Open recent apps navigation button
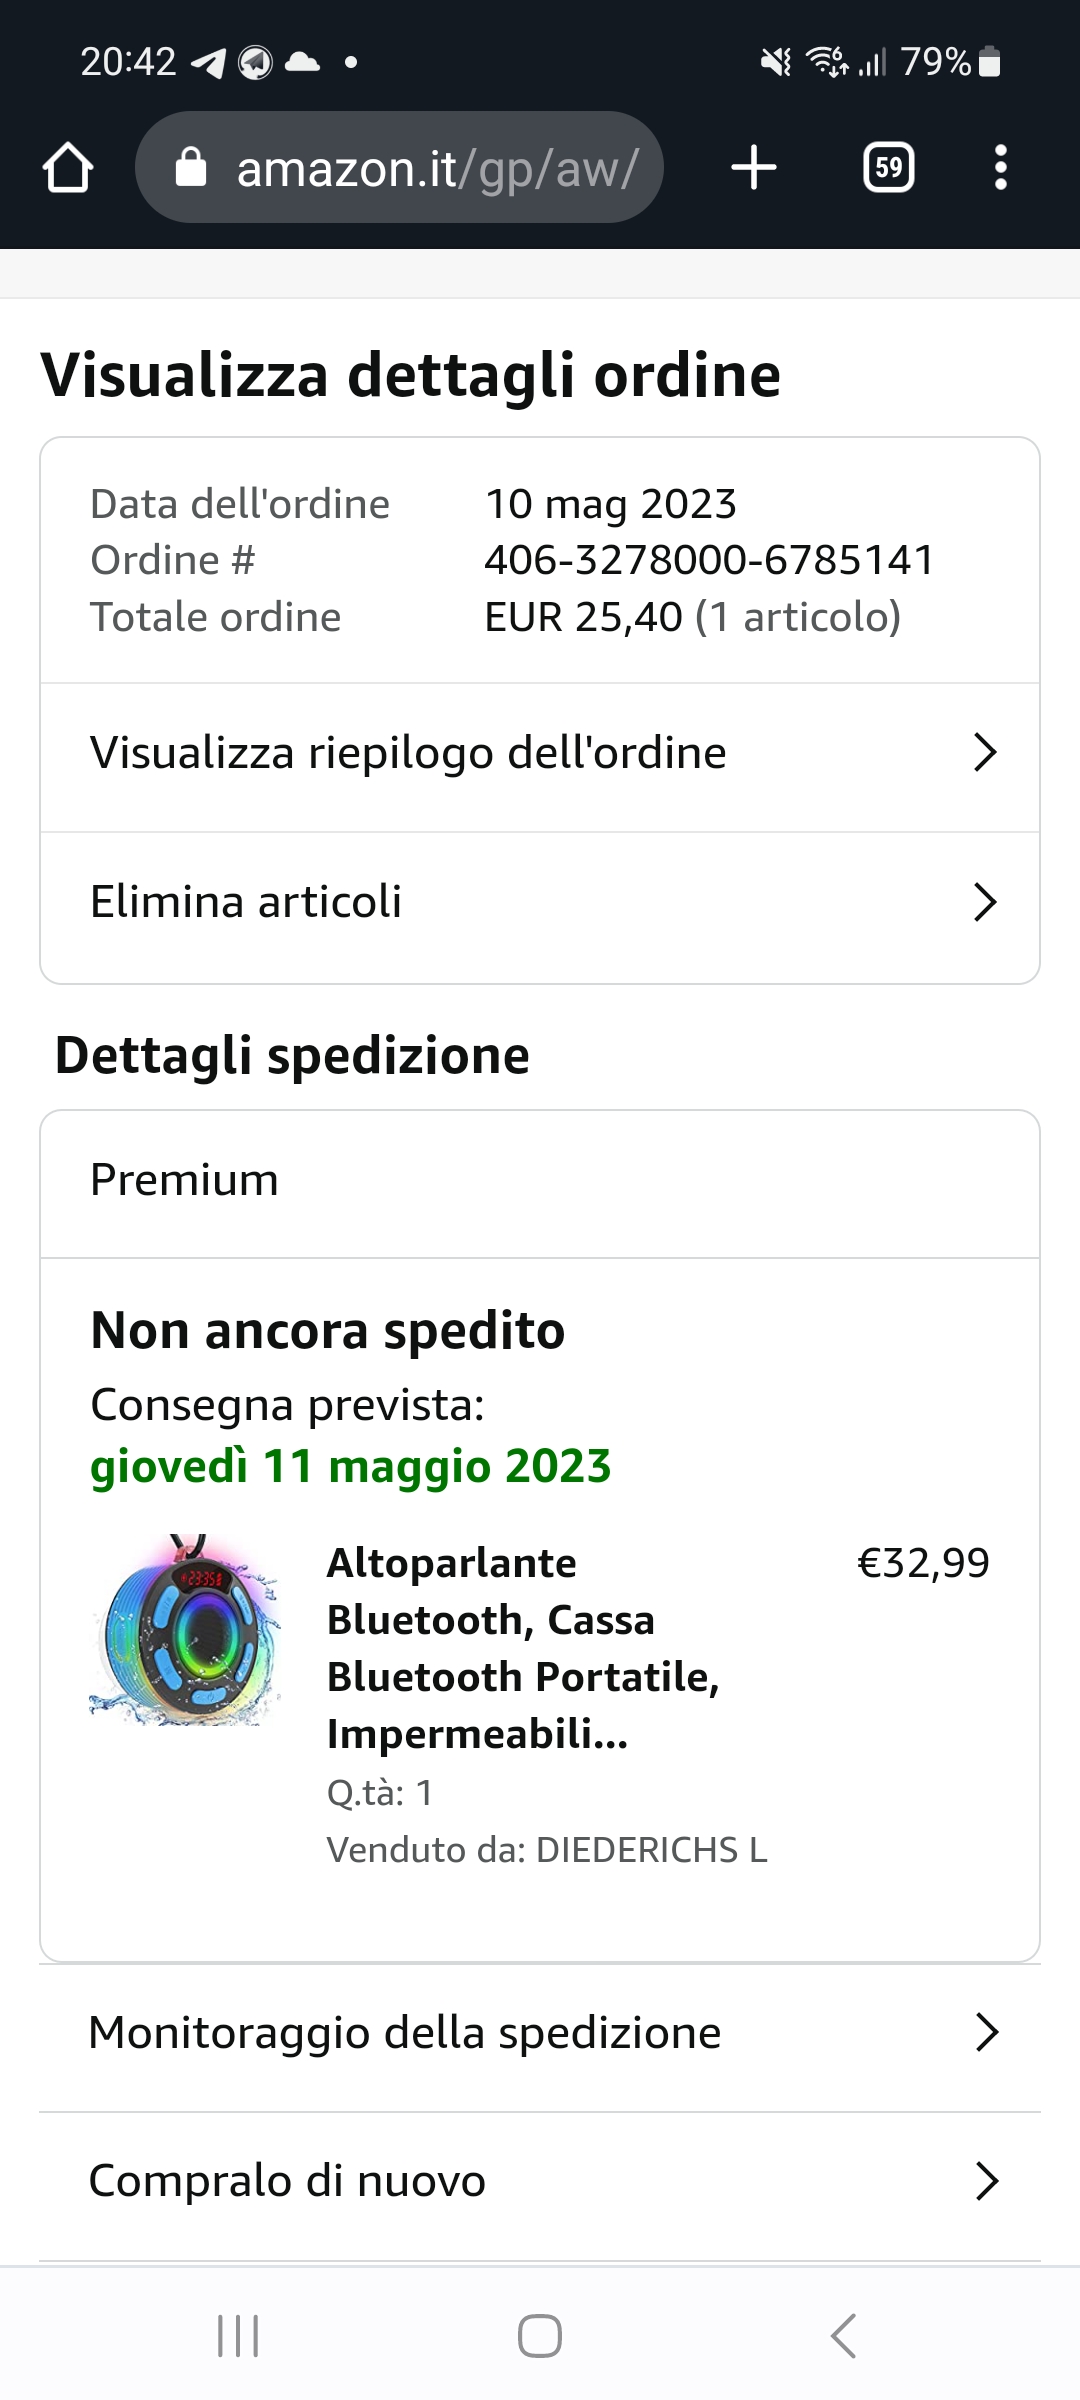 (238, 2336)
